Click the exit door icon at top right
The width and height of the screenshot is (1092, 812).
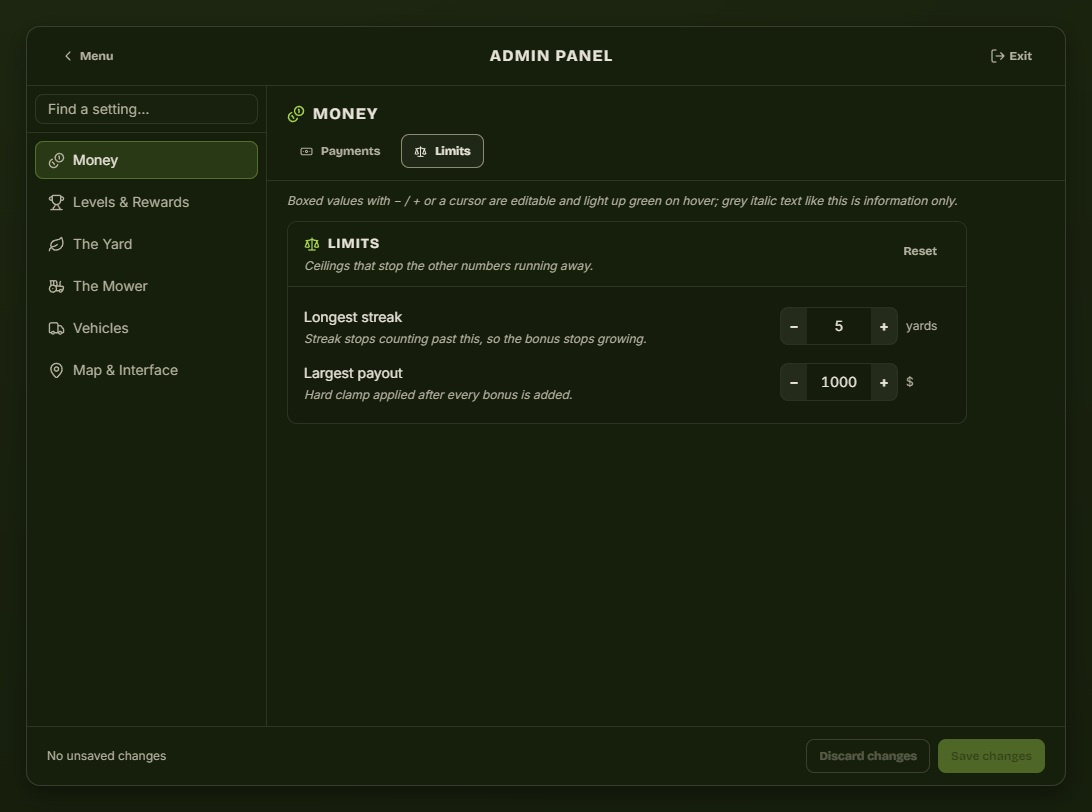[x=997, y=56]
